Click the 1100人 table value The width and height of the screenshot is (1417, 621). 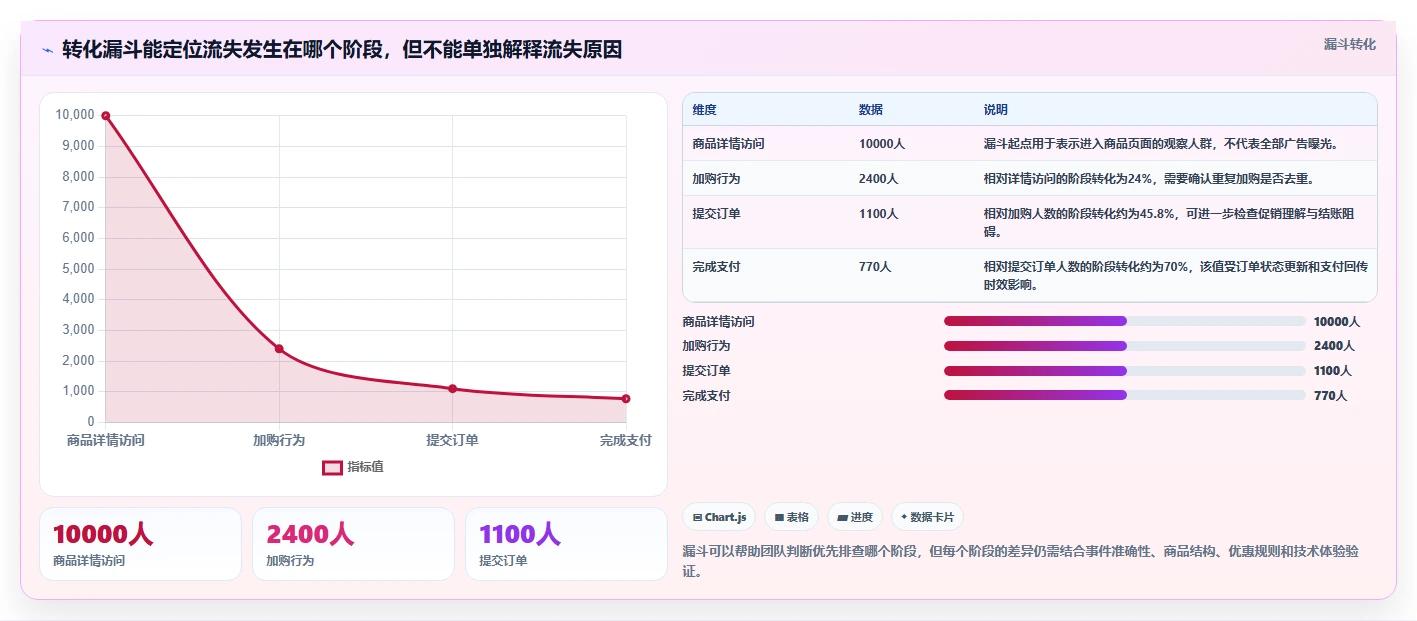(878, 214)
